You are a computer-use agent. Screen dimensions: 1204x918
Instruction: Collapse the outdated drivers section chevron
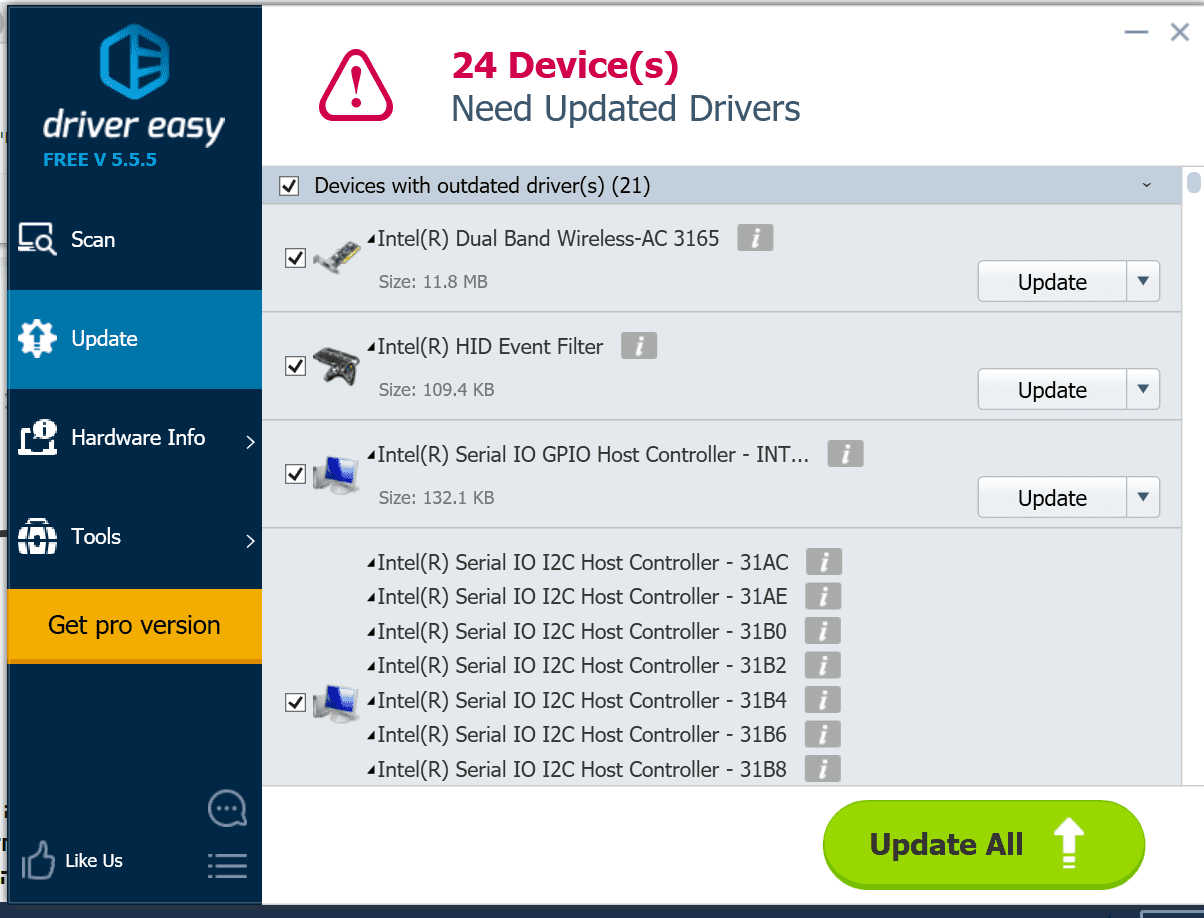tap(1146, 186)
